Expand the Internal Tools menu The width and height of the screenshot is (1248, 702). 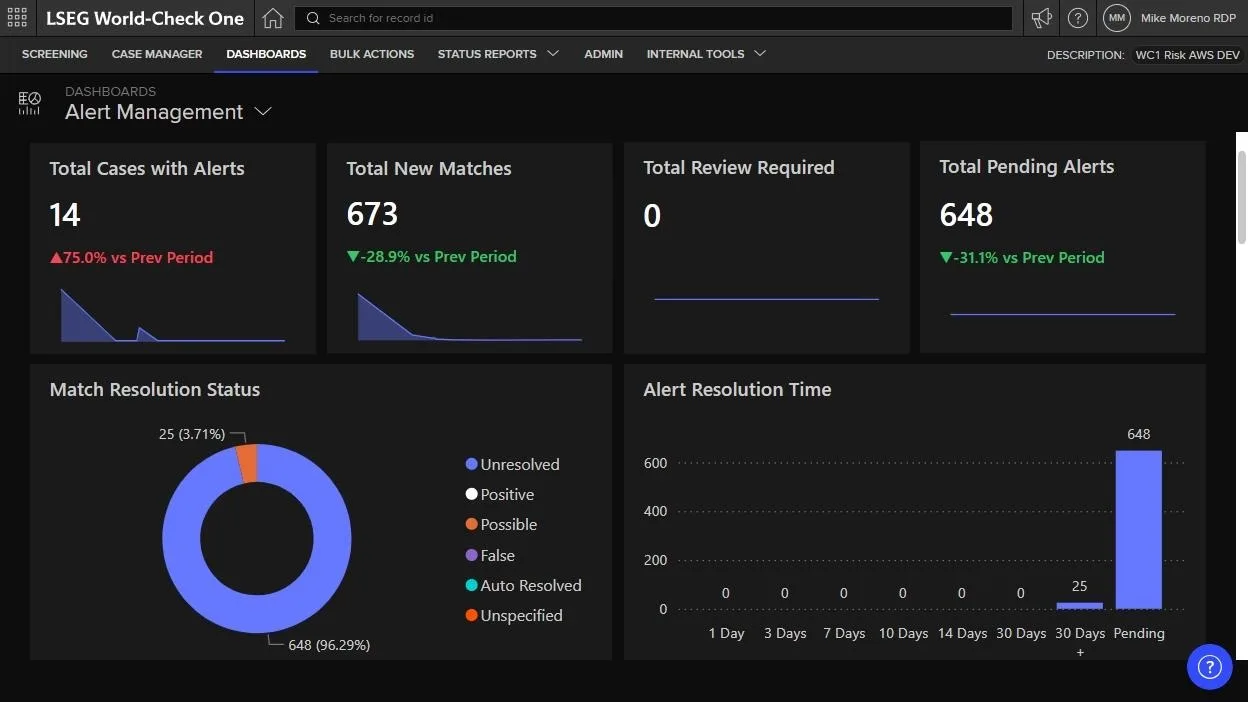tap(706, 54)
